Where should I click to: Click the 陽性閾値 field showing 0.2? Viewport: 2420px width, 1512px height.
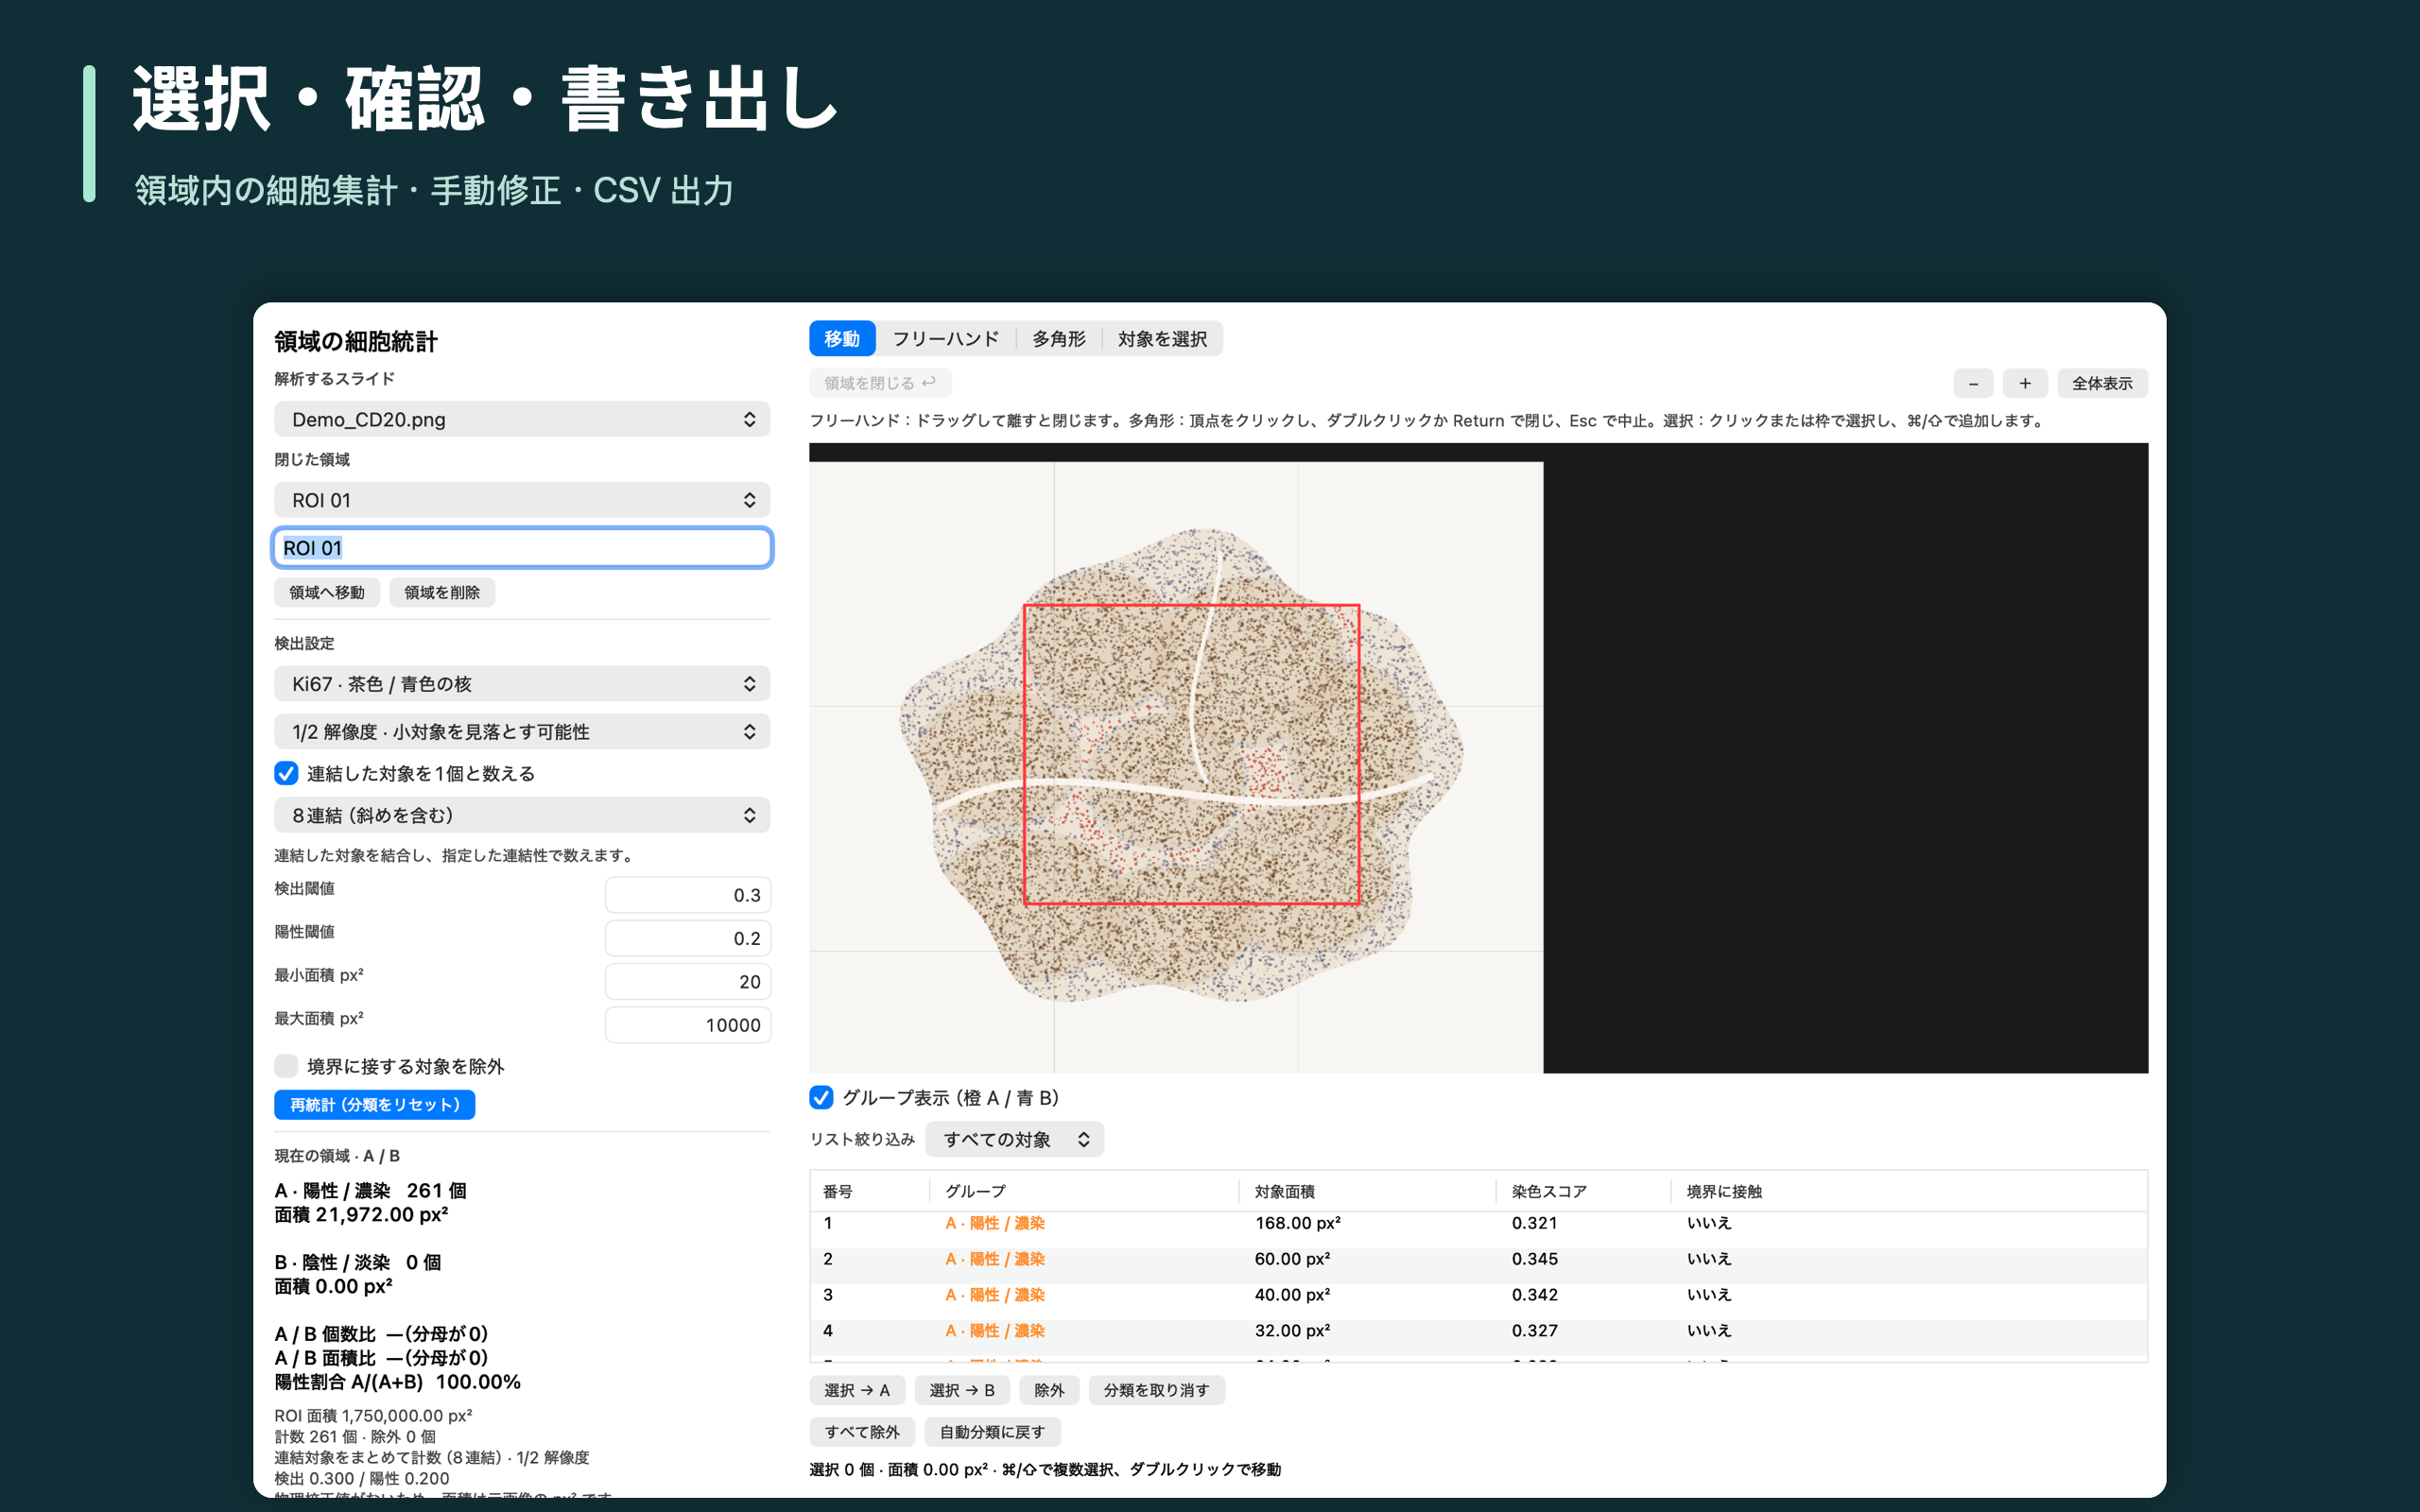point(688,938)
